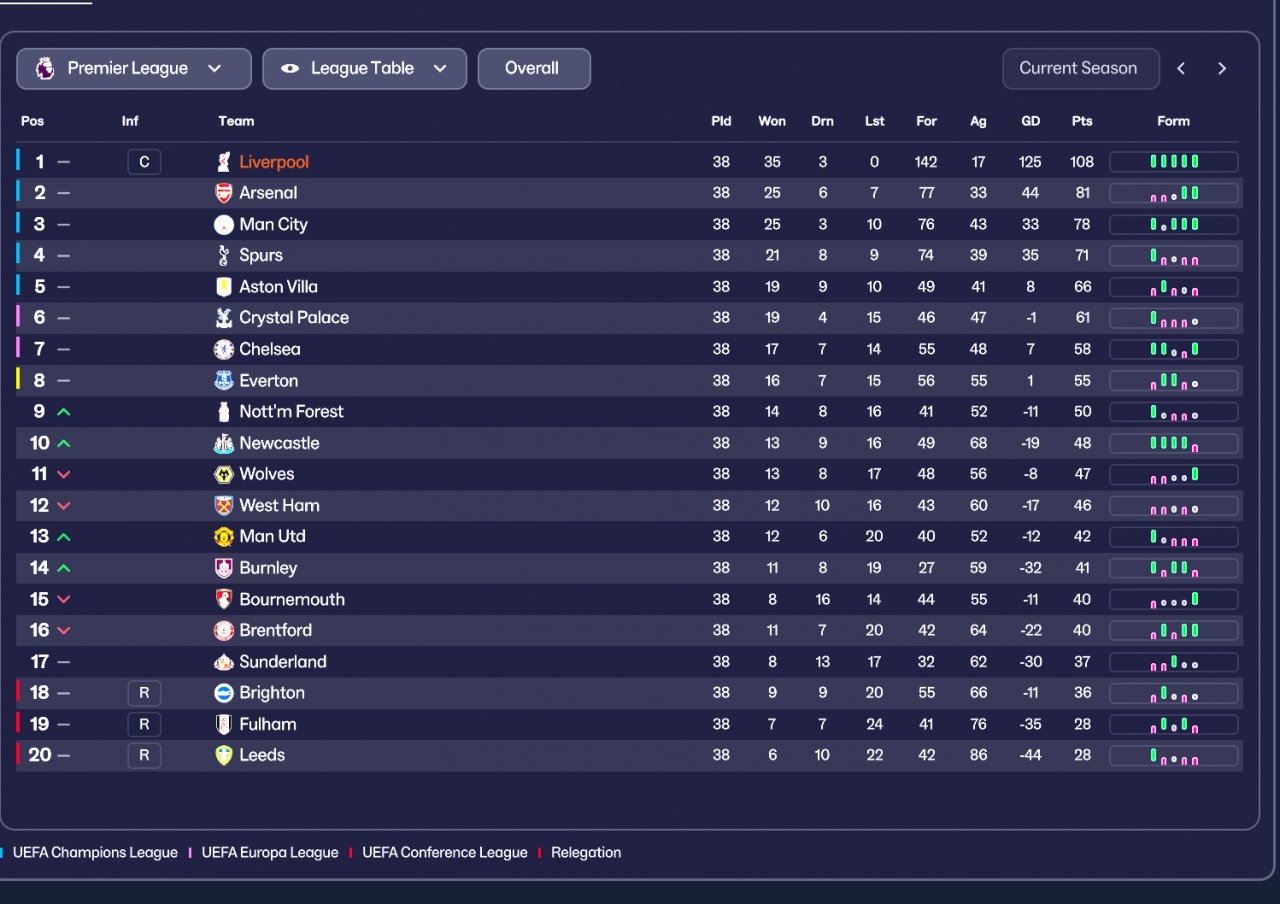
Task: Click the Brighton badge icon
Action: [x=224, y=693]
